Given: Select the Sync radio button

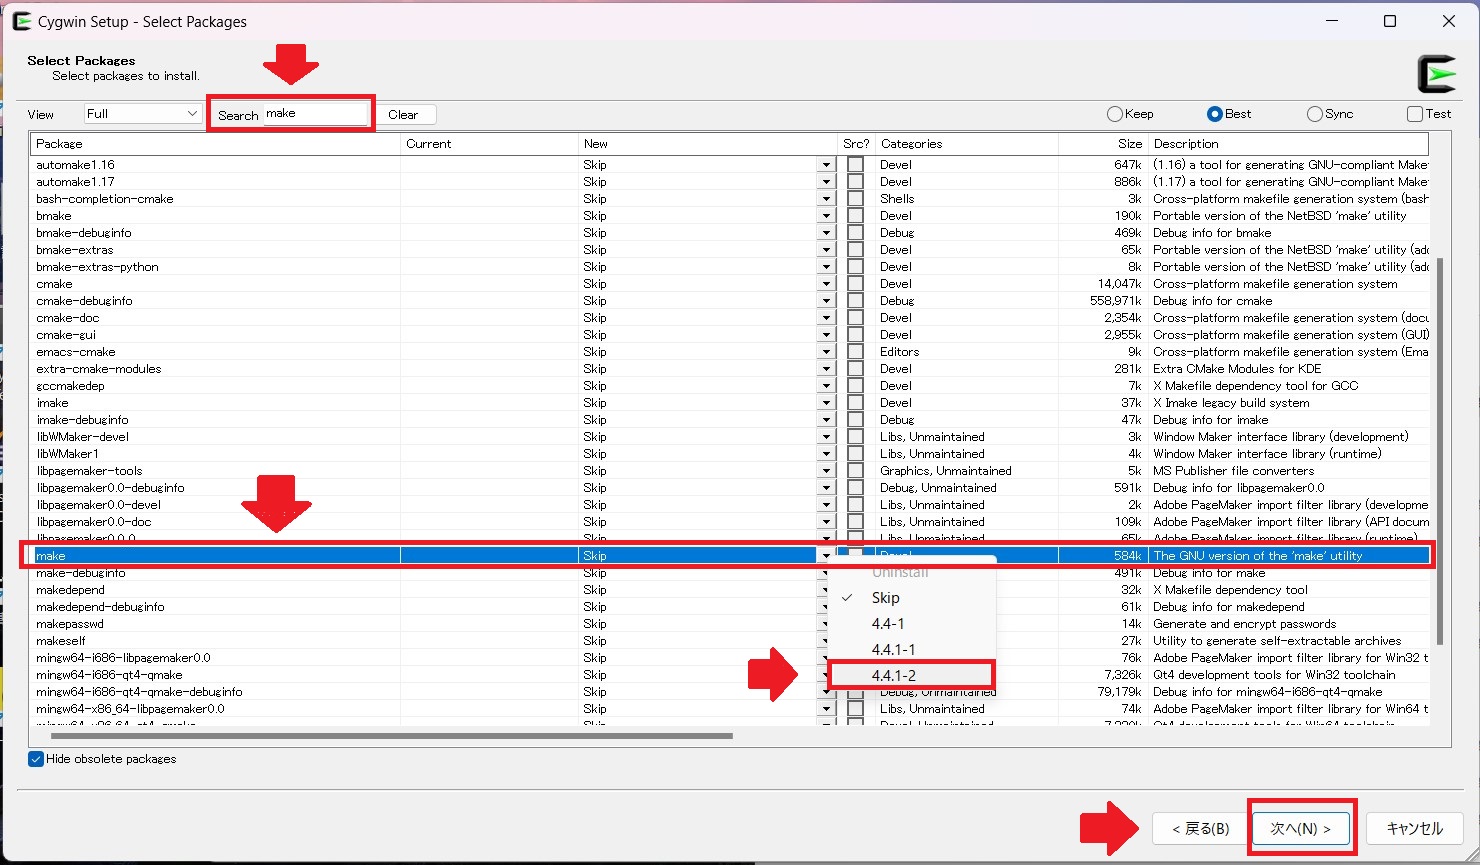Looking at the screenshot, I should (x=1315, y=114).
